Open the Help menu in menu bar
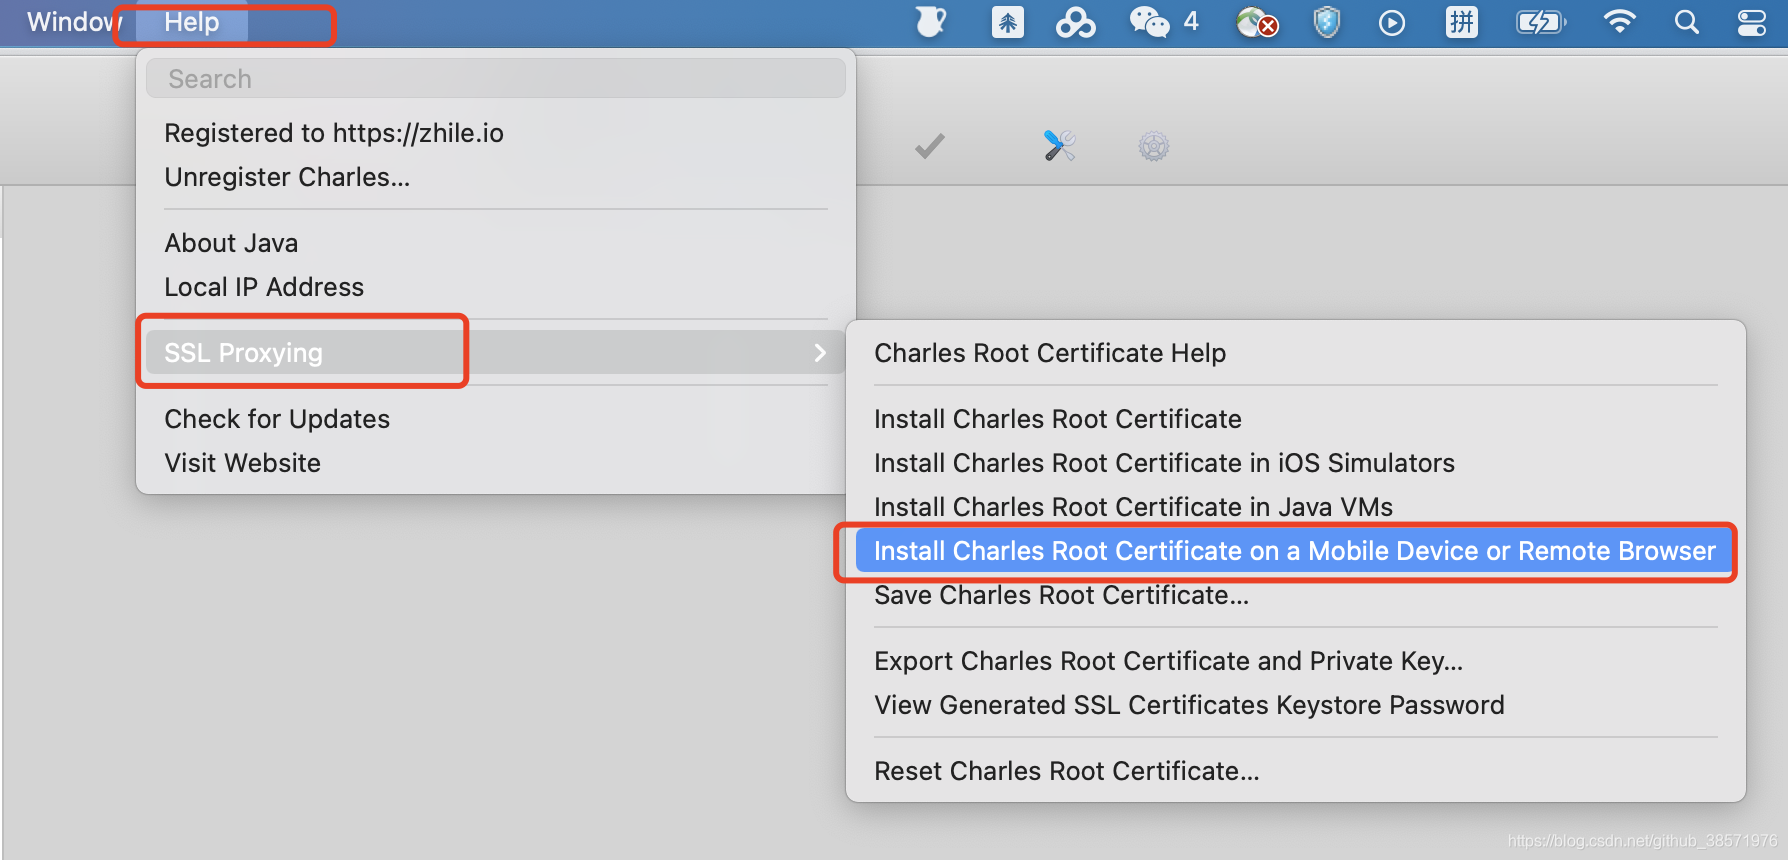This screenshot has height=860, width=1788. 192,22
